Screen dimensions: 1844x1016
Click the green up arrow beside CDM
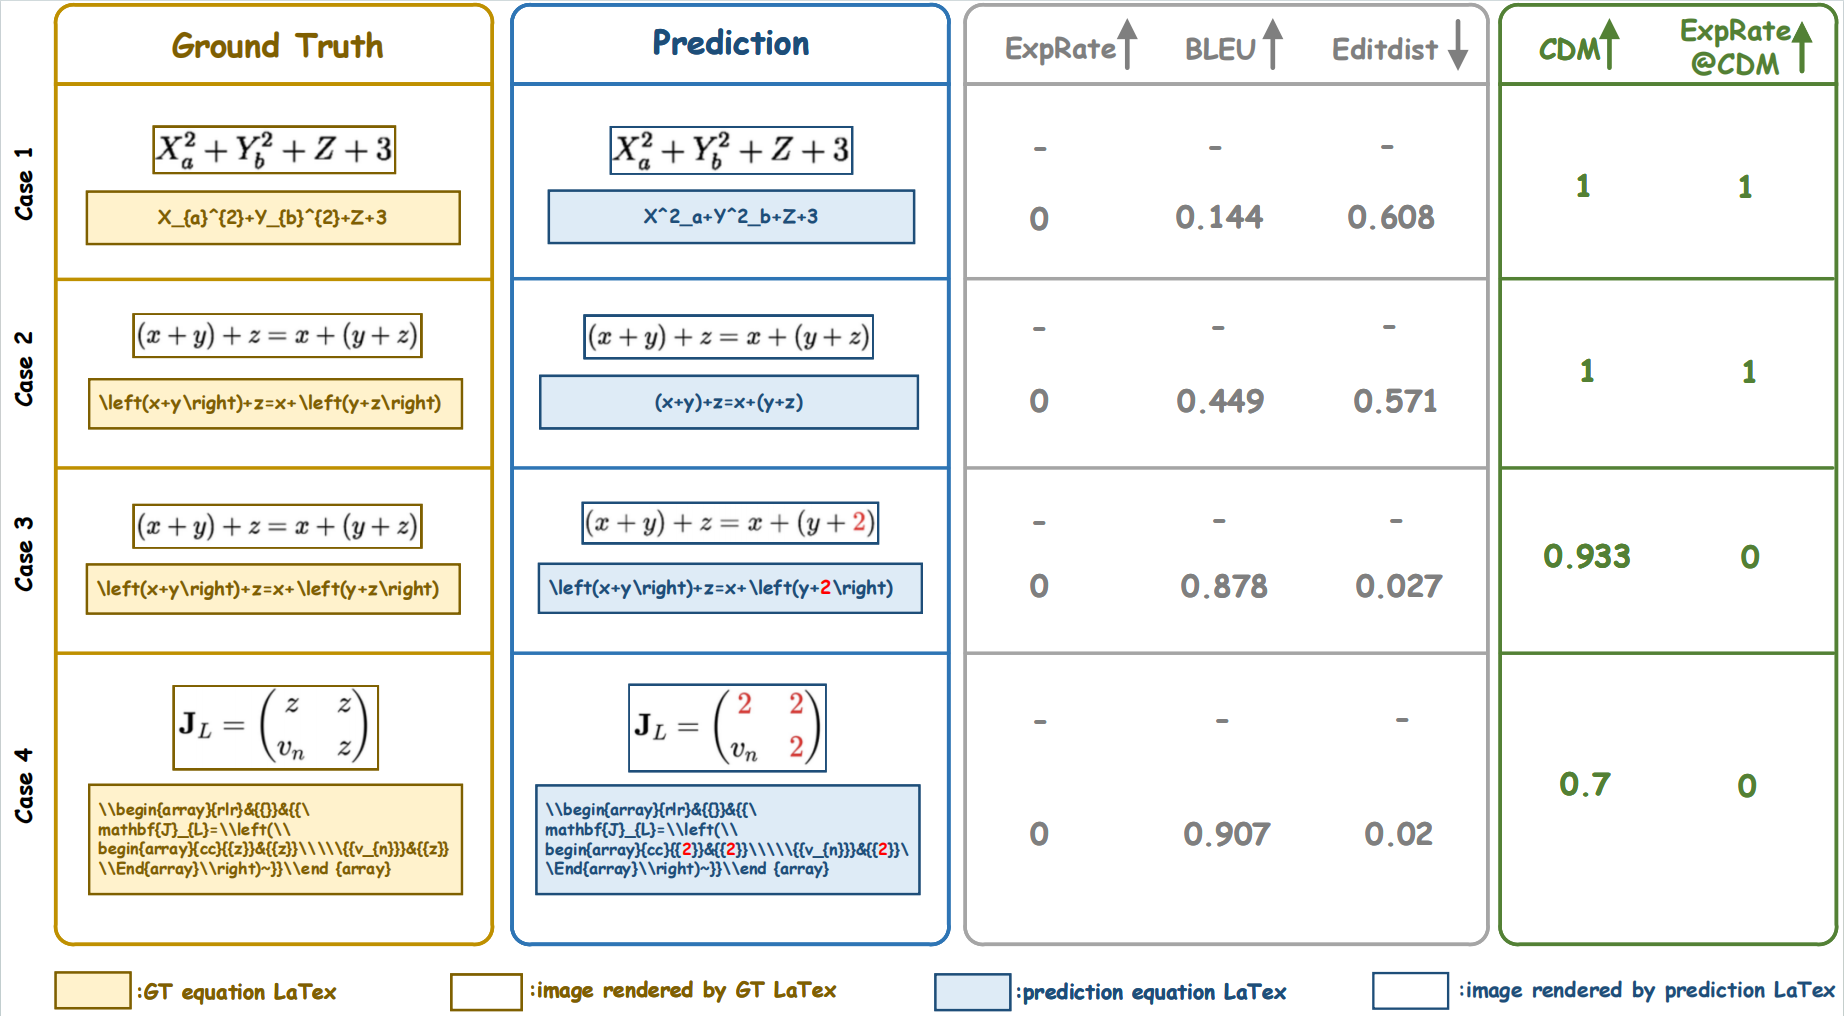(x=1609, y=45)
